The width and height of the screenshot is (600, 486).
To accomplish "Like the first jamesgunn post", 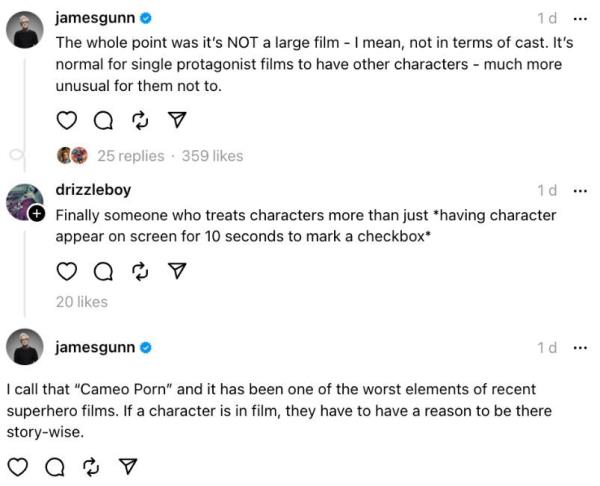I will (x=66, y=121).
